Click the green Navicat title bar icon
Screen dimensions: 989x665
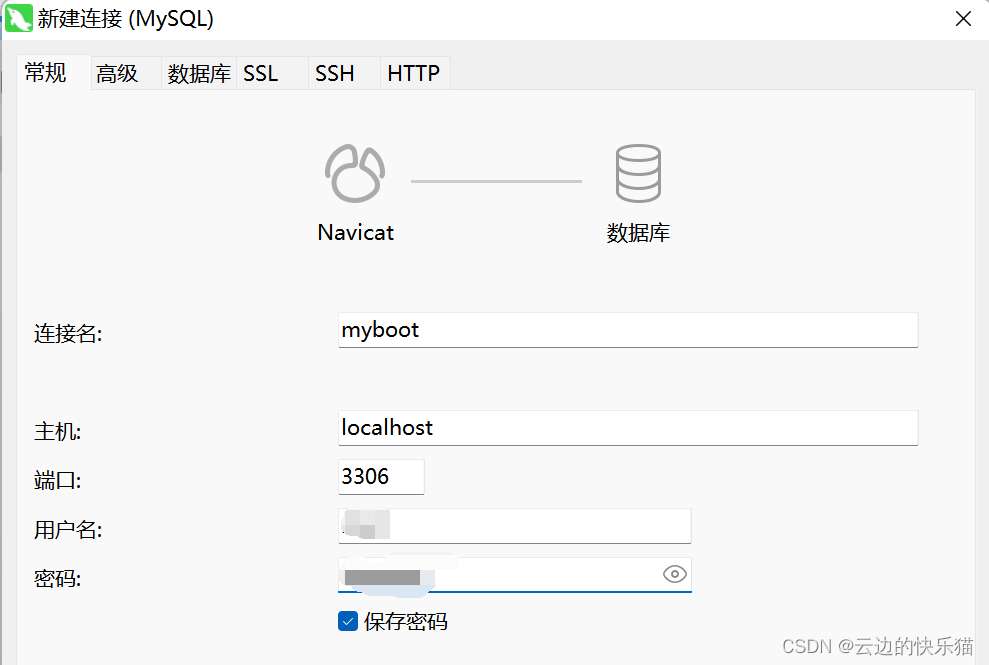pos(18,18)
